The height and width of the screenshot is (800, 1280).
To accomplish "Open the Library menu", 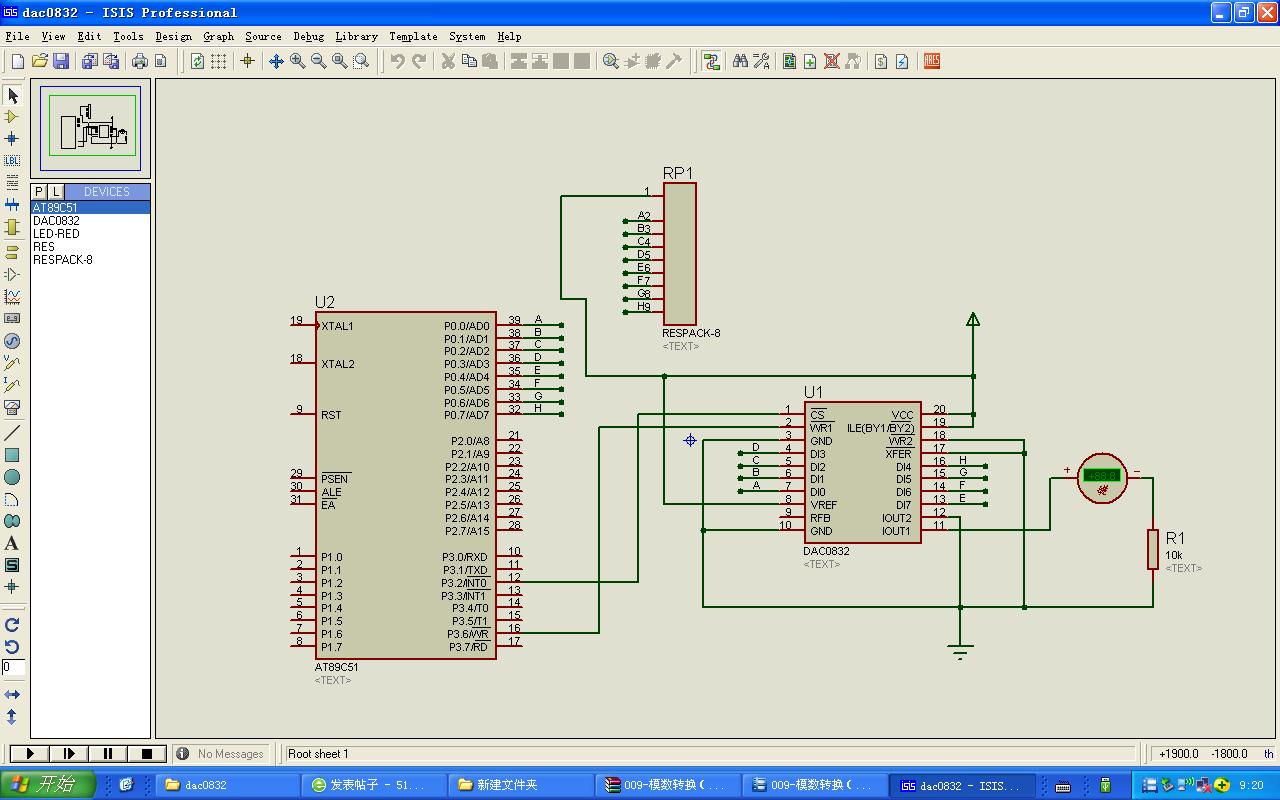I will pos(356,36).
